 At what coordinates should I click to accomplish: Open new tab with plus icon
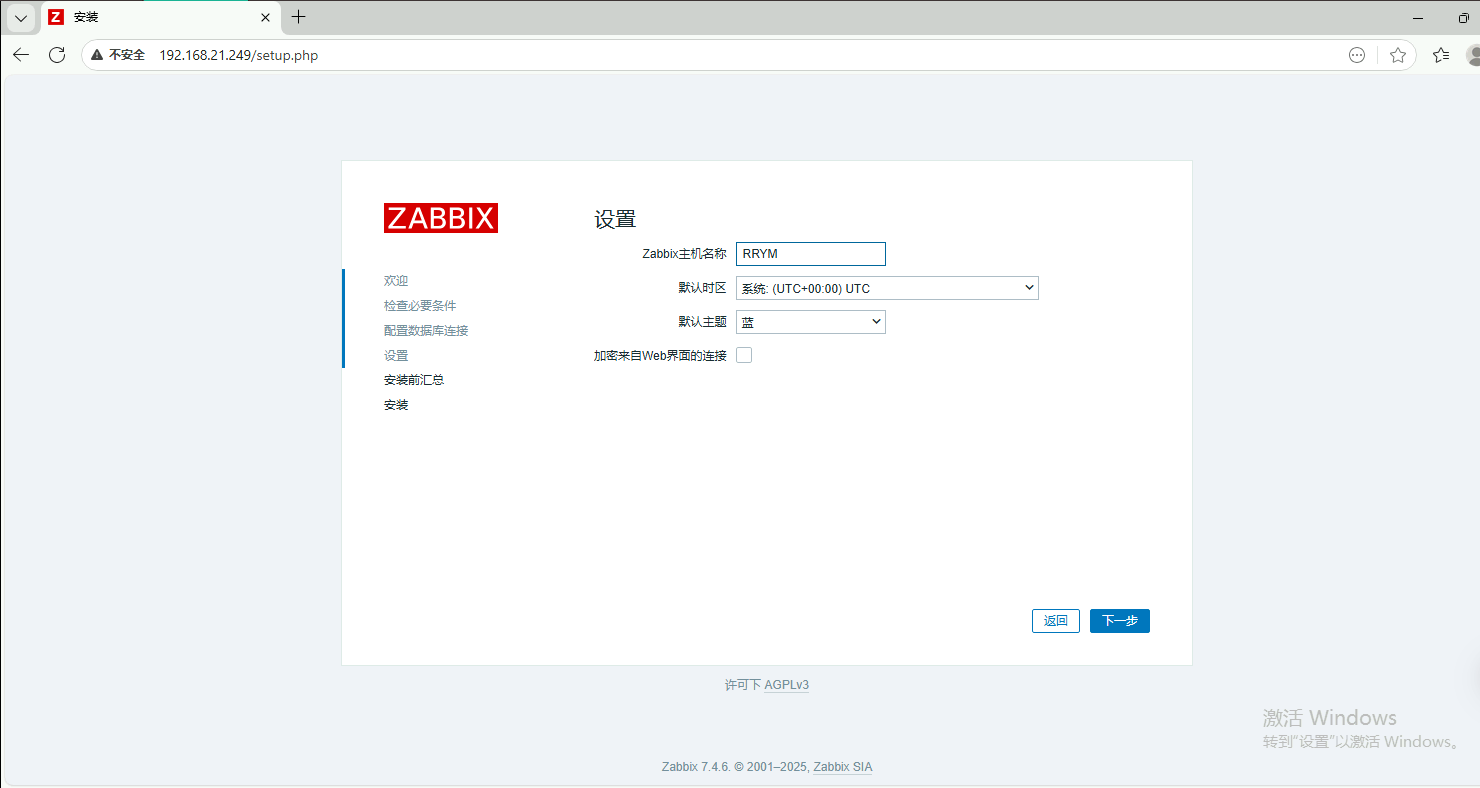[298, 17]
